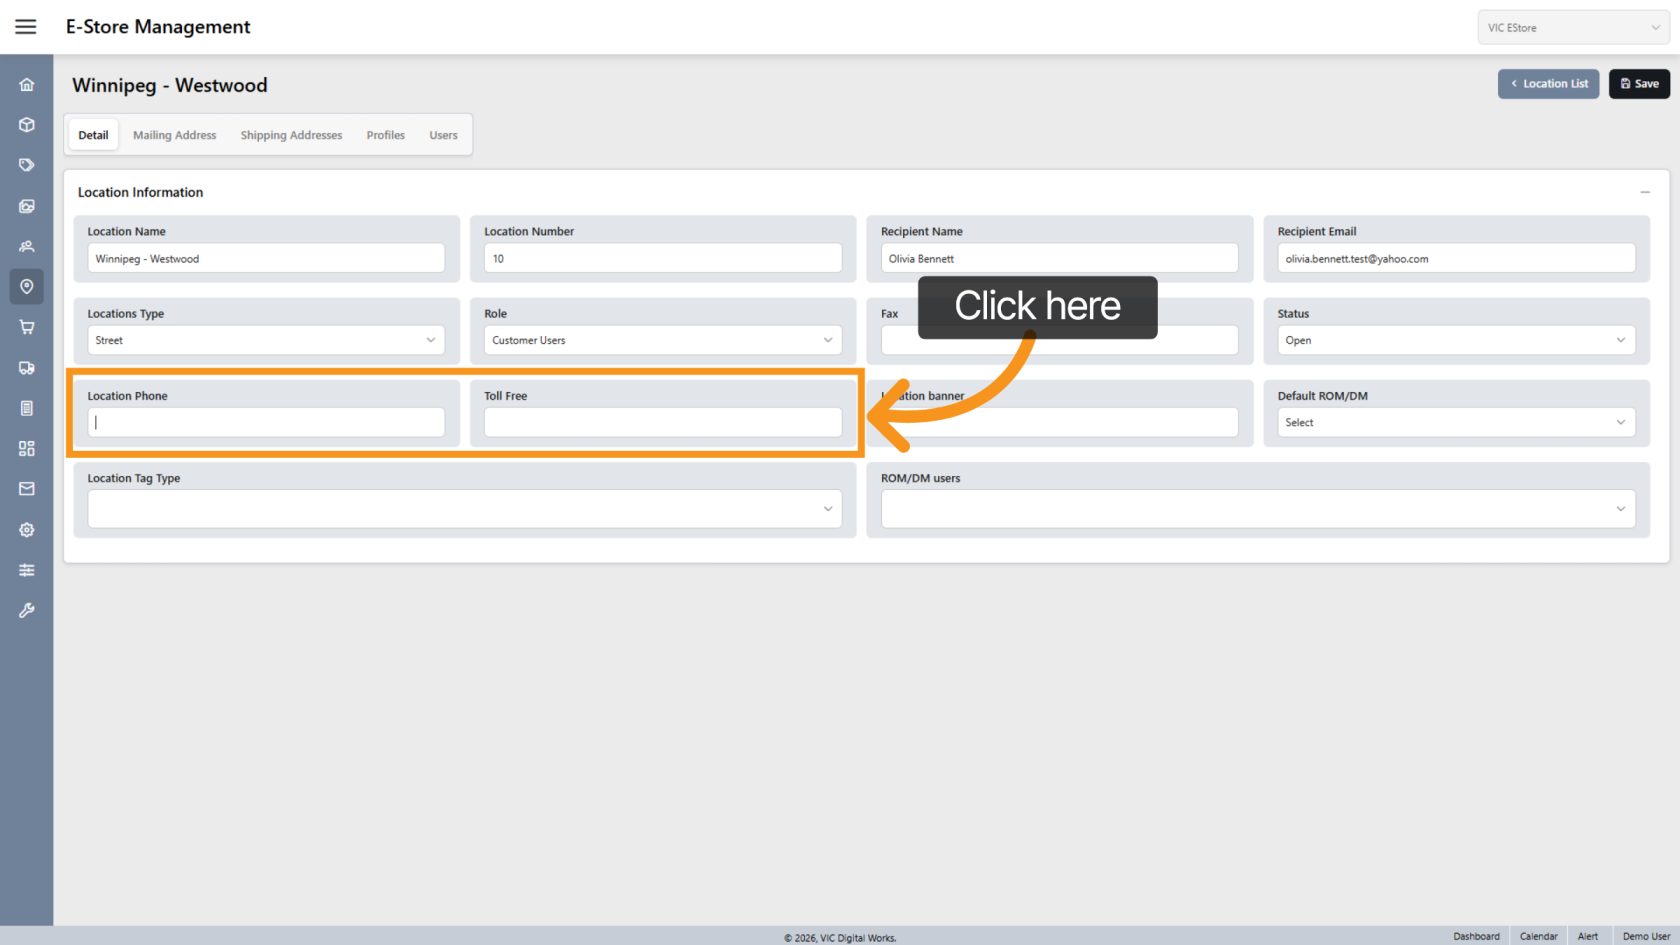Switch to the Mailing Address tab
This screenshot has width=1680, height=945.
(x=174, y=135)
